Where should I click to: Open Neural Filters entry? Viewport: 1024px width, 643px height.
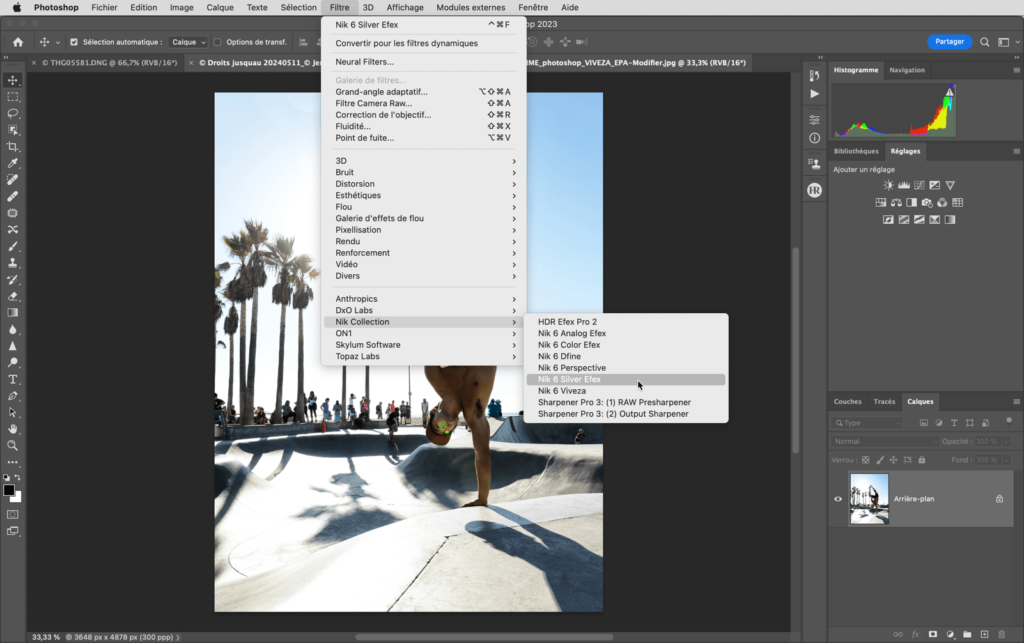(x=425, y=62)
